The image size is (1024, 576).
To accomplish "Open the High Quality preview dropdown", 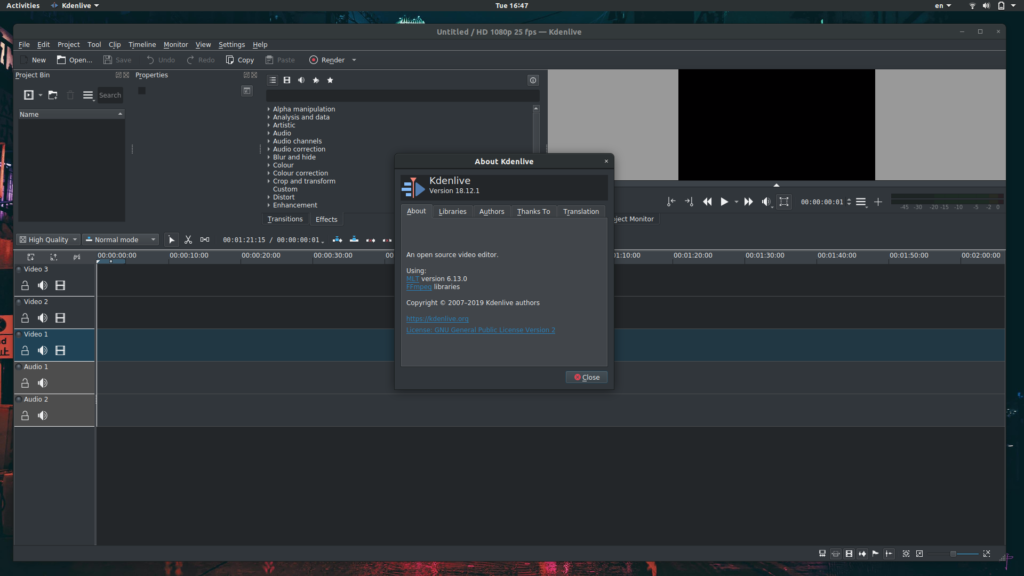I will (46, 239).
